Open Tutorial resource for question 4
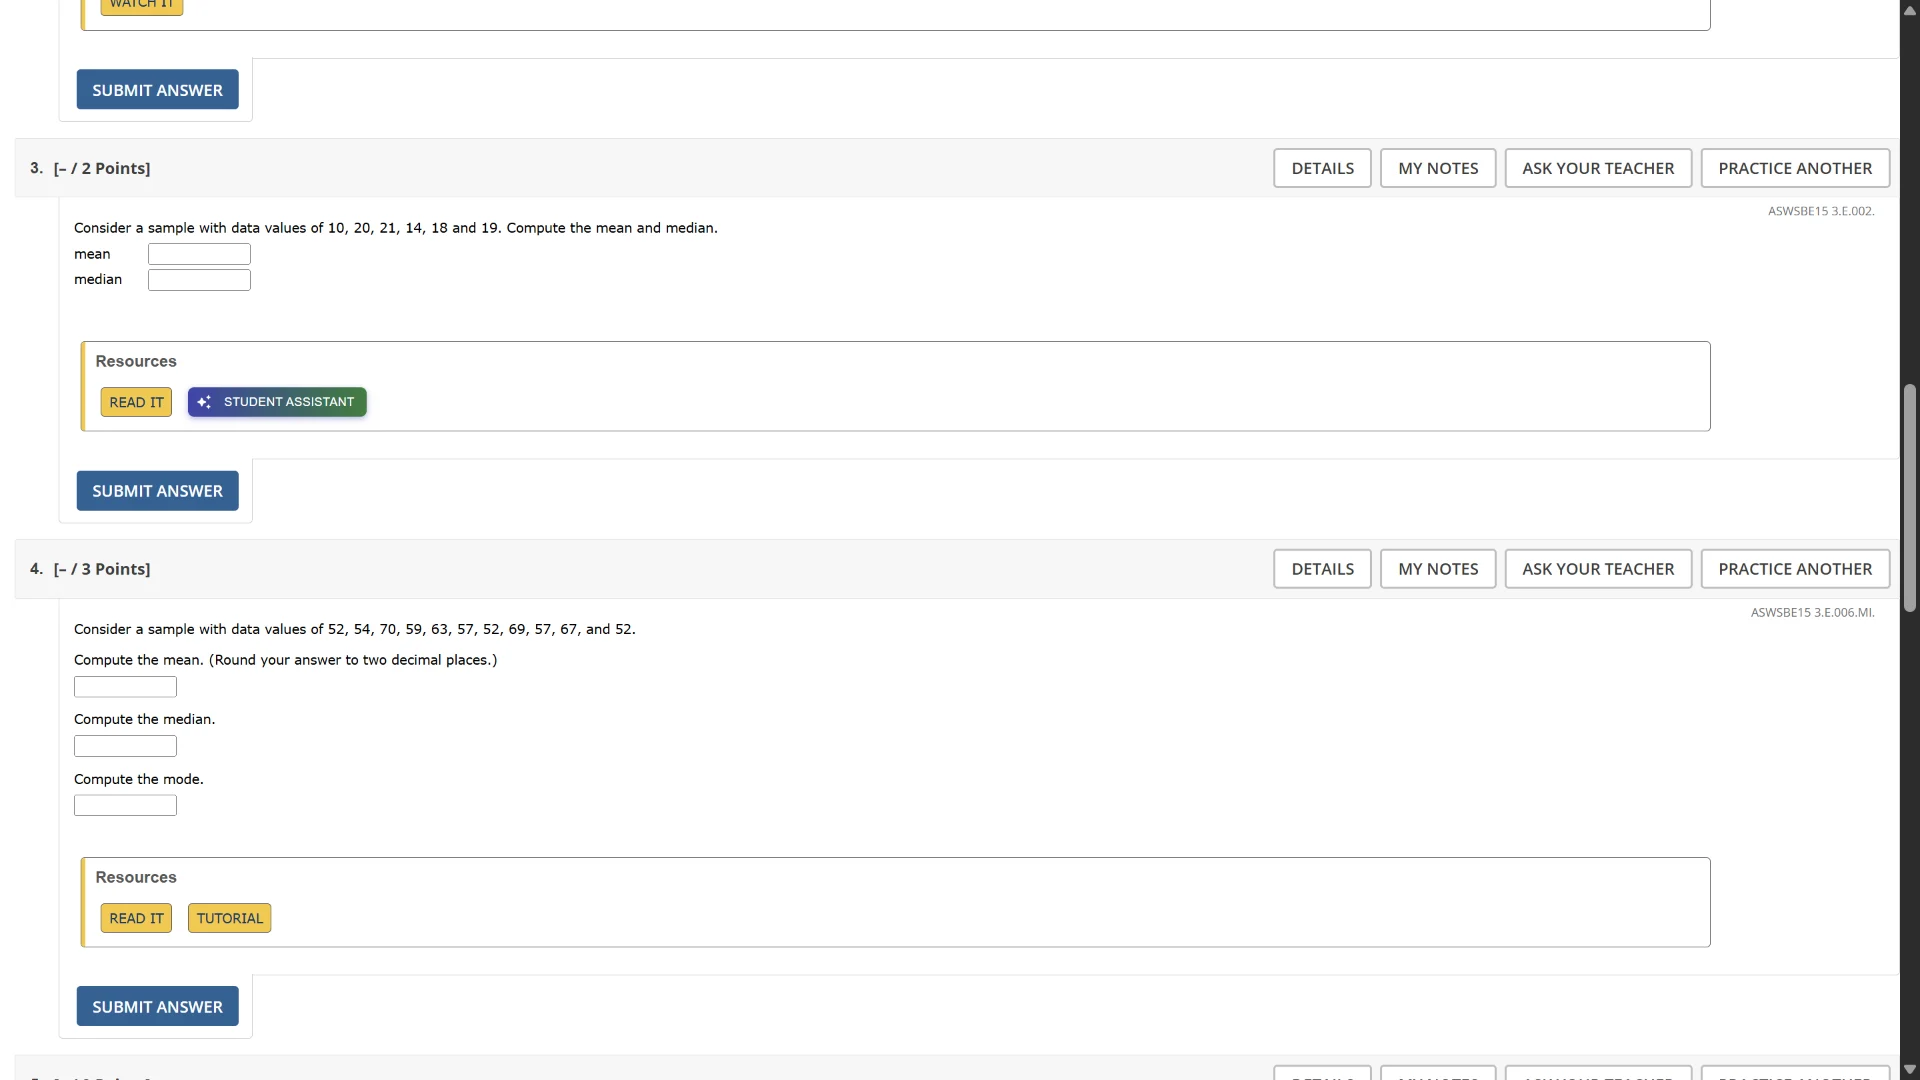1920x1080 pixels. click(x=229, y=918)
